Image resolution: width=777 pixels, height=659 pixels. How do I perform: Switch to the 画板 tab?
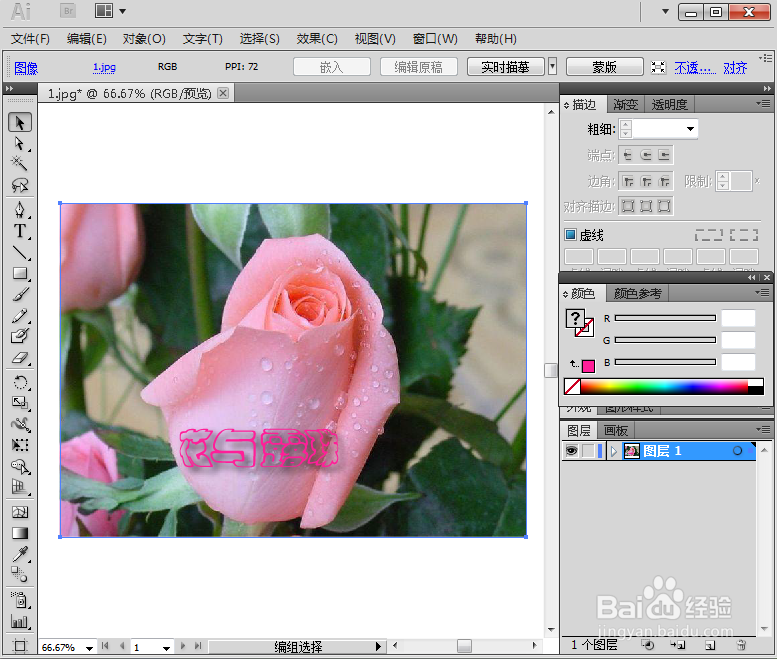(616, 430)
